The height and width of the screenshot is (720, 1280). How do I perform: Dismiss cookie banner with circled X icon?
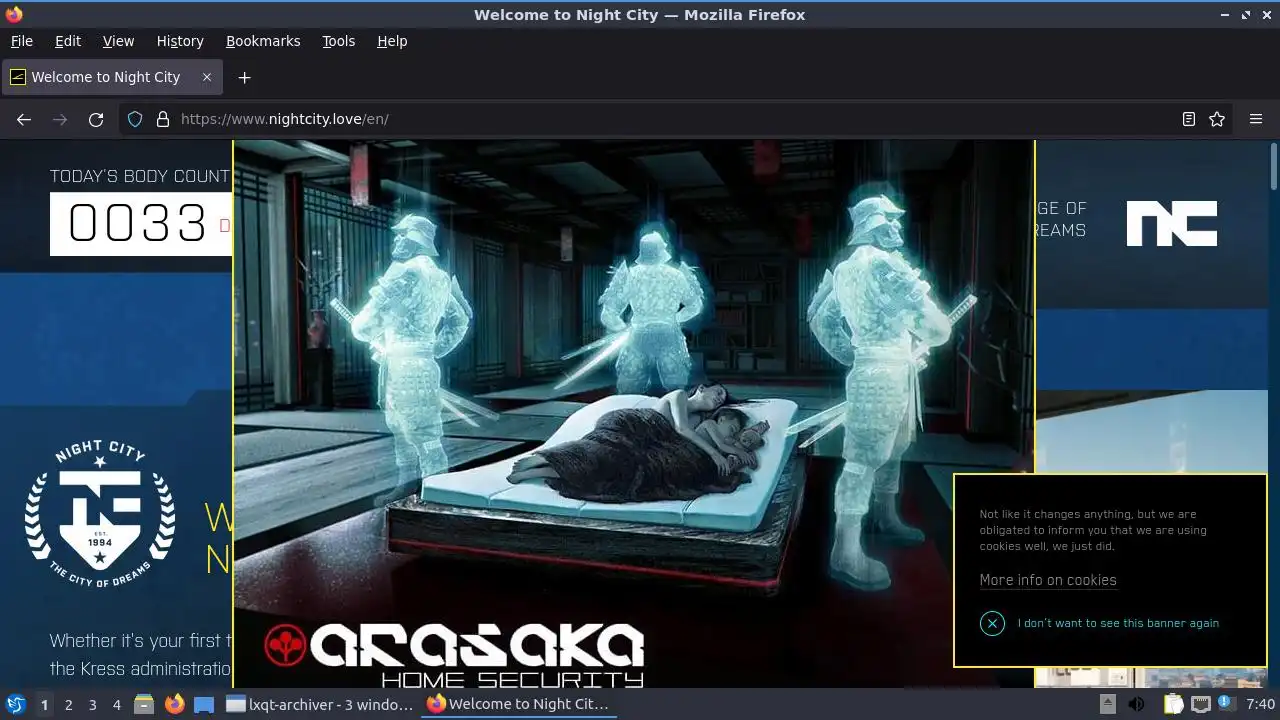click(x=992, y=623)
